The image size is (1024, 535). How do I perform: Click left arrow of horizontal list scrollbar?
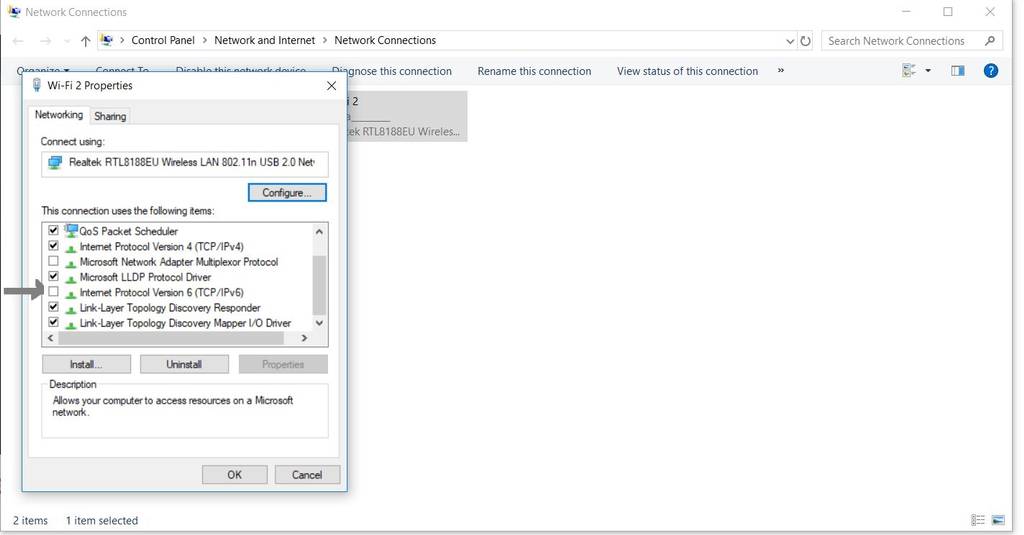click(x=50, y=338)
